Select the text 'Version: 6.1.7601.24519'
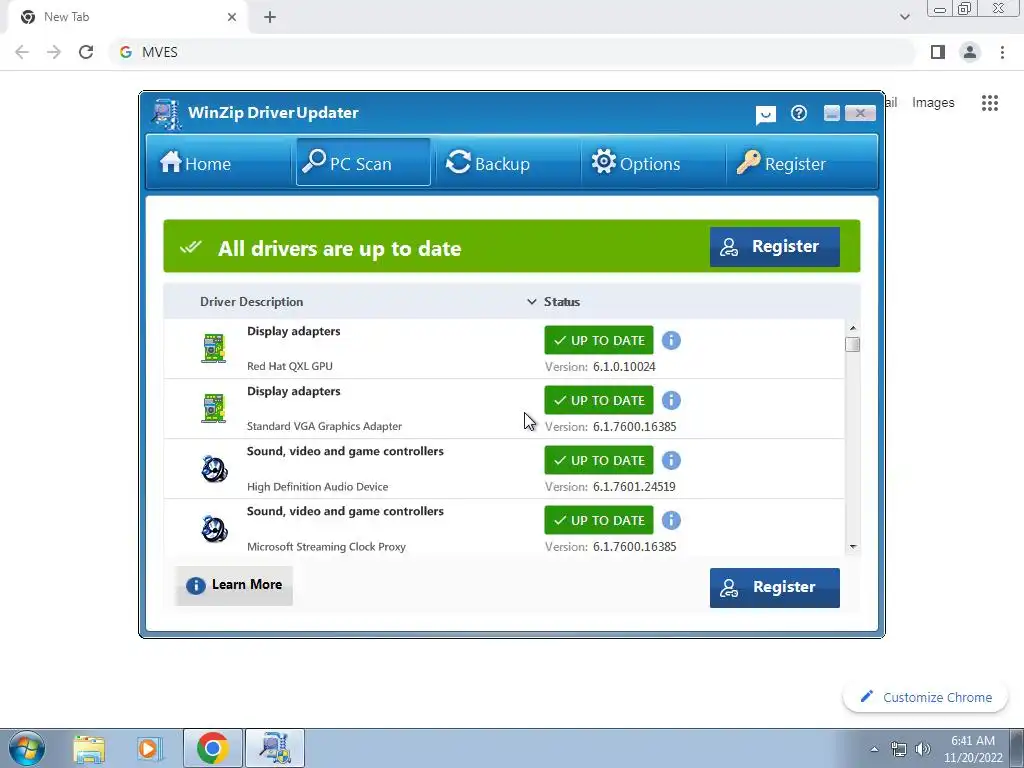Viewport: 1024px width, 768px height. click(x=610, y=487)
